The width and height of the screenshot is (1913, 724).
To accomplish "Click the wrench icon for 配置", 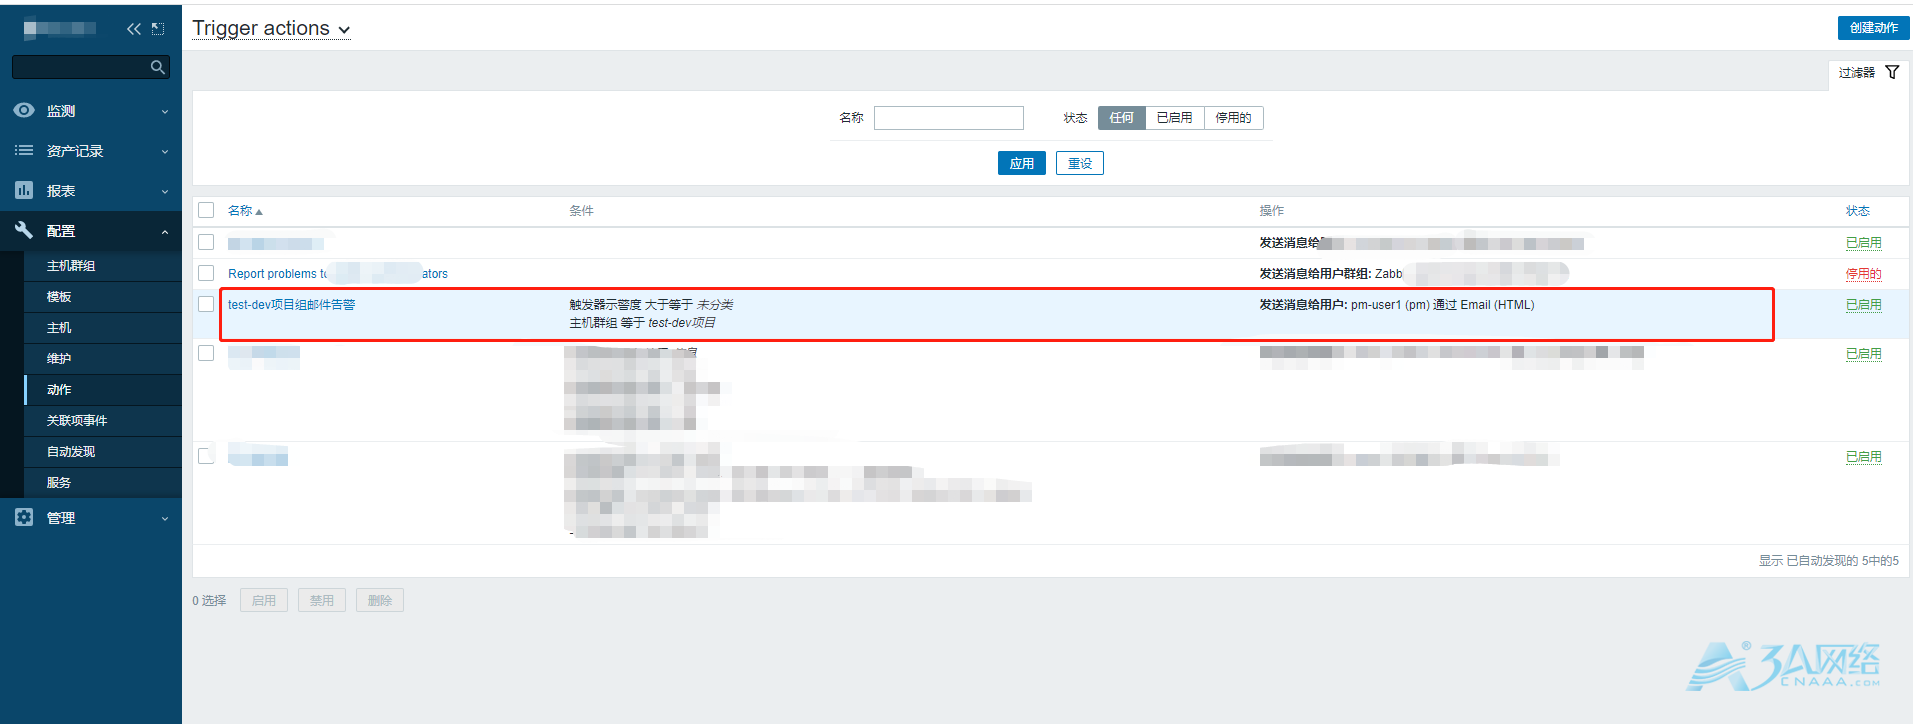I will tap(24, 230).
